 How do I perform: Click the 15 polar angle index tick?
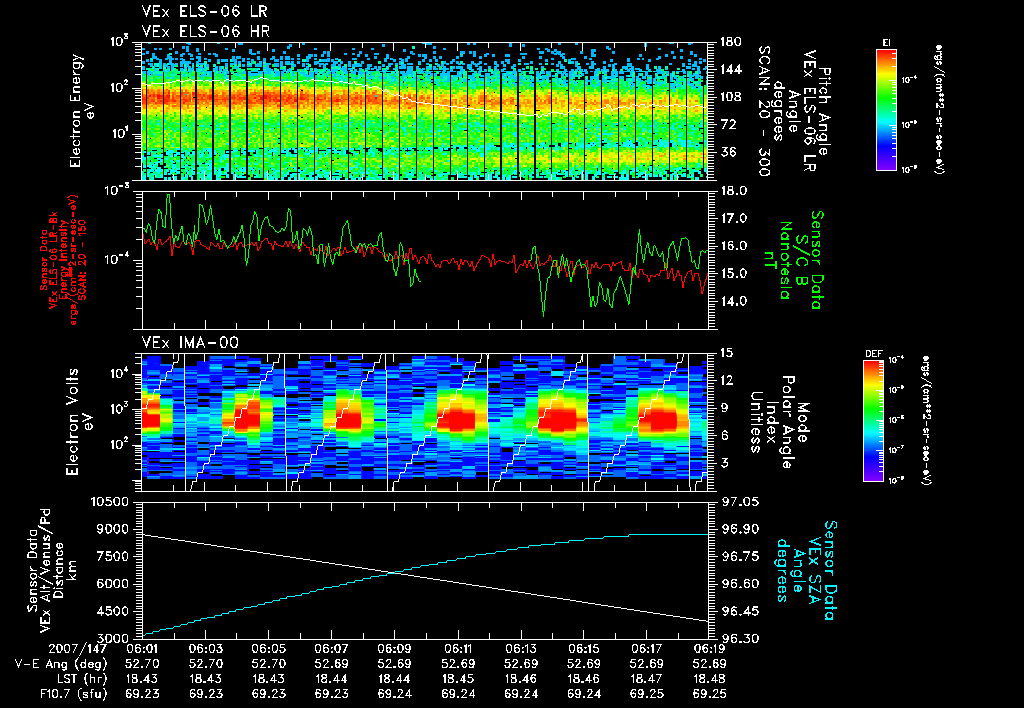727,353
